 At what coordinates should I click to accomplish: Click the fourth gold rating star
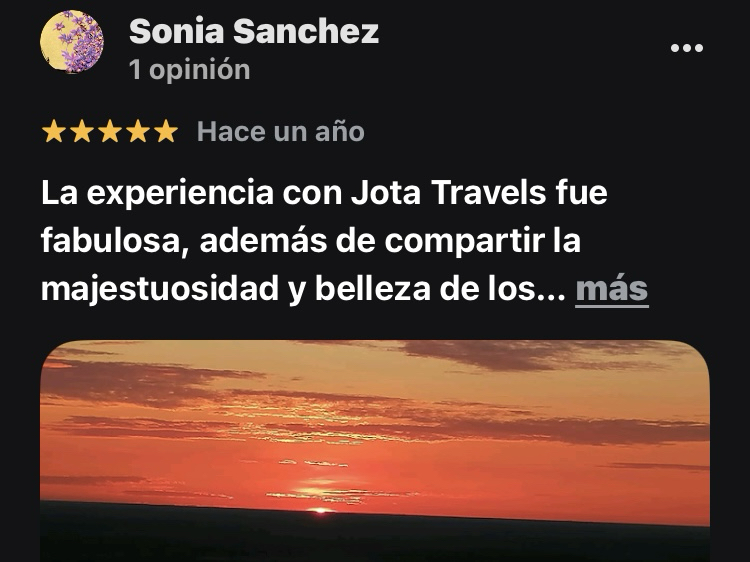(138, 131)
